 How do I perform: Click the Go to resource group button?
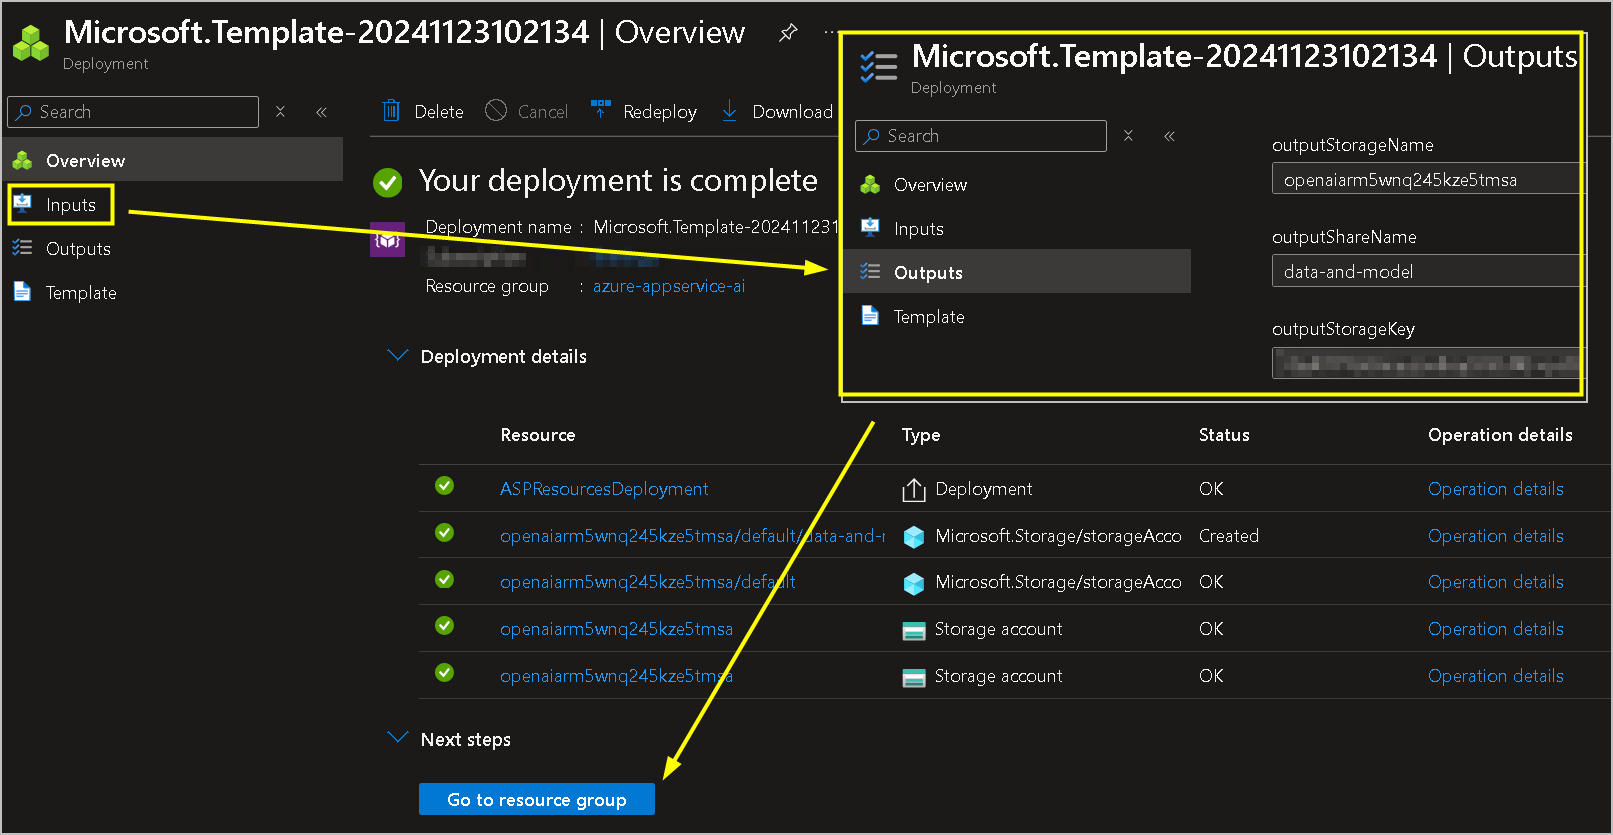point(537,799)
